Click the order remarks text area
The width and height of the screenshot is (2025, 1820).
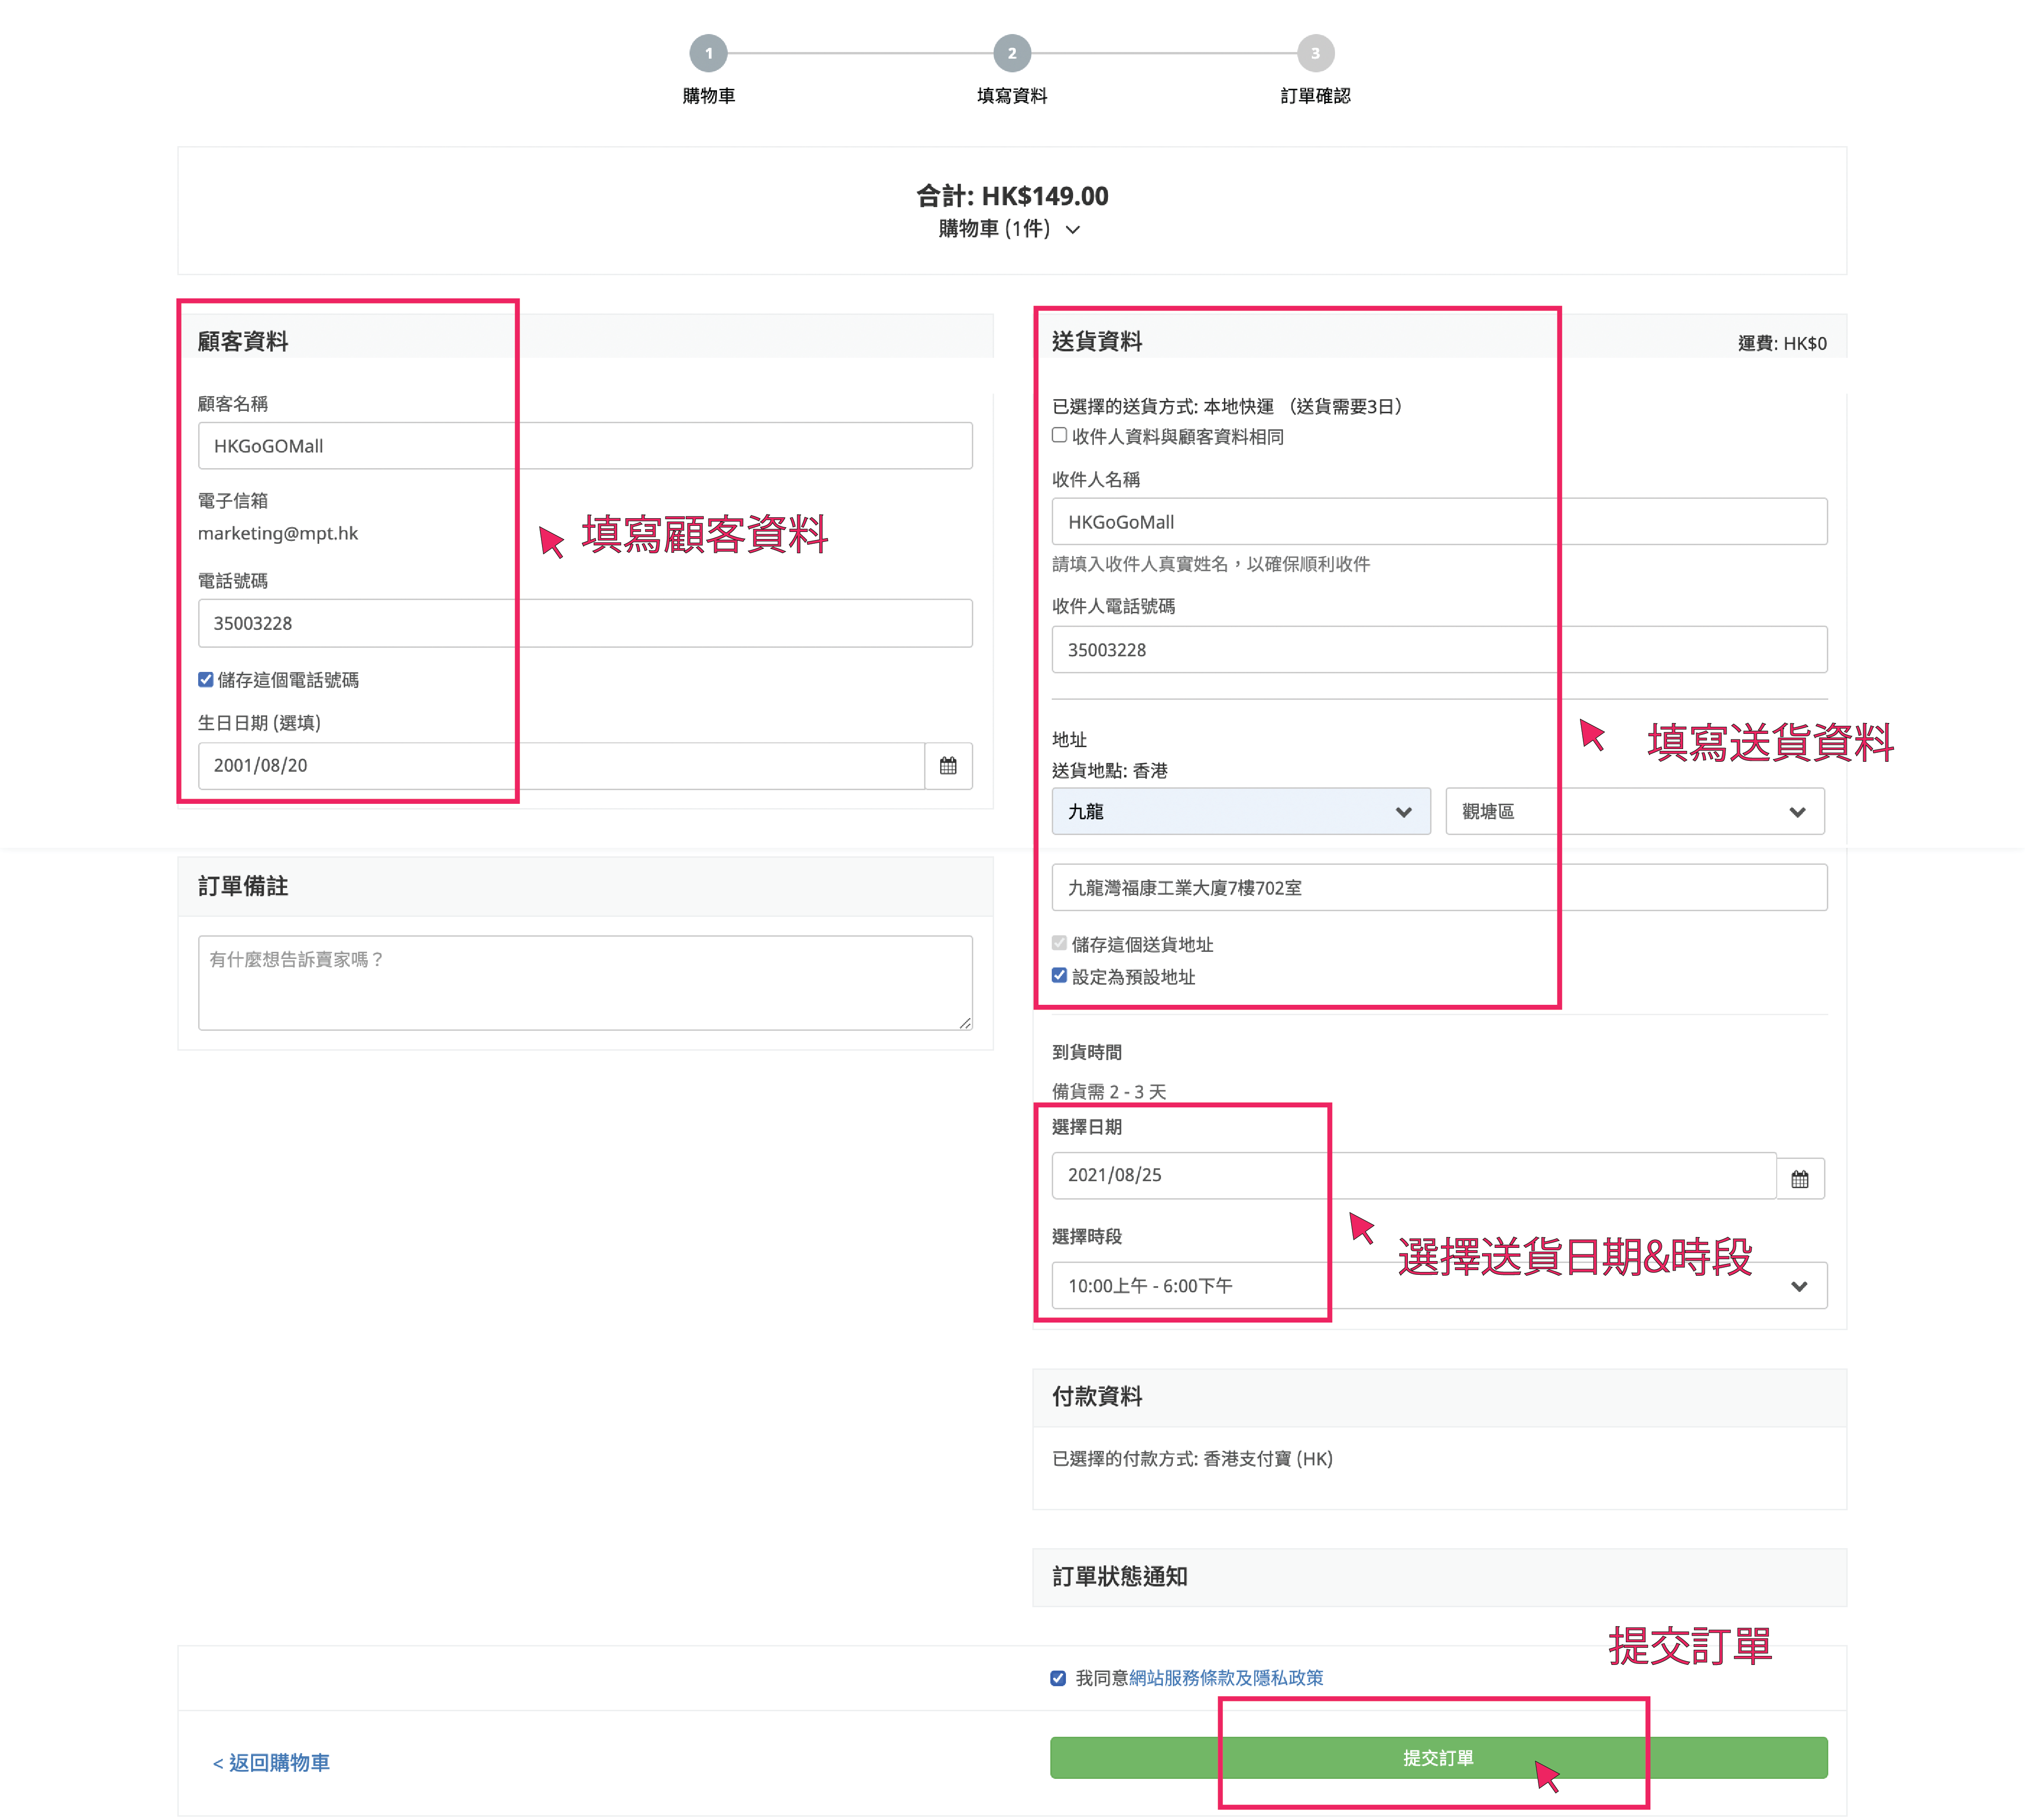585,982
